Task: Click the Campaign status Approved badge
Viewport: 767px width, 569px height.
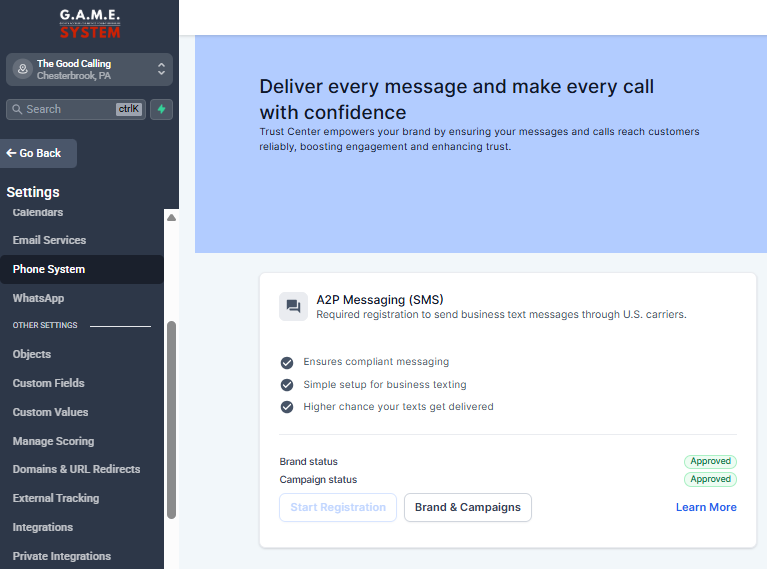Action: [x=710, y=479]
